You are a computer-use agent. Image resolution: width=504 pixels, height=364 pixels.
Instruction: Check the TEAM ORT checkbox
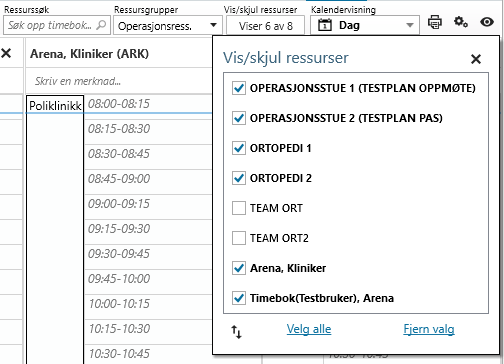point(239,208)
